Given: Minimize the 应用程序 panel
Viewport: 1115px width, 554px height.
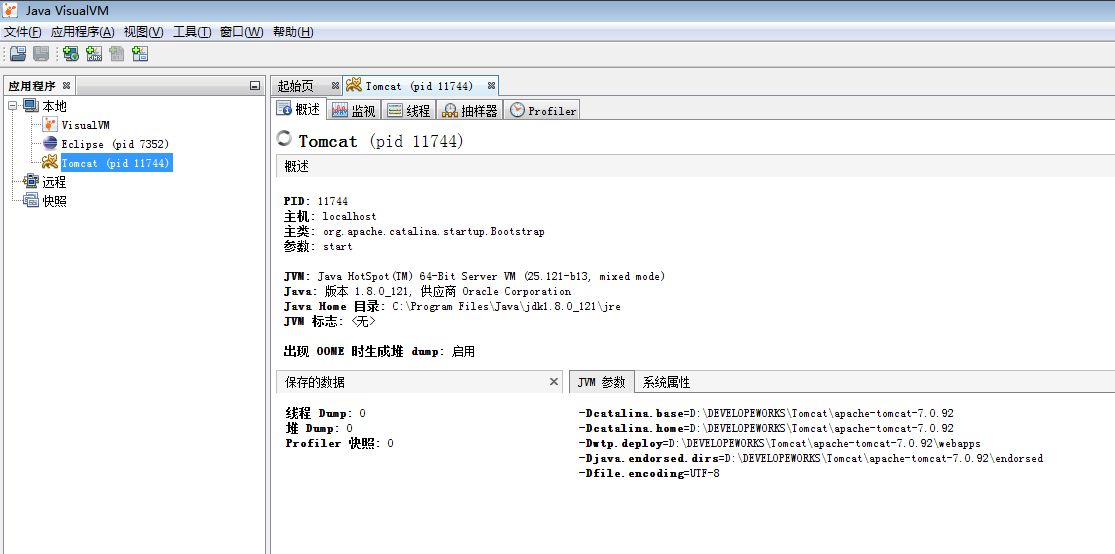Looking at the screenshot, I should tap(255, 86).
